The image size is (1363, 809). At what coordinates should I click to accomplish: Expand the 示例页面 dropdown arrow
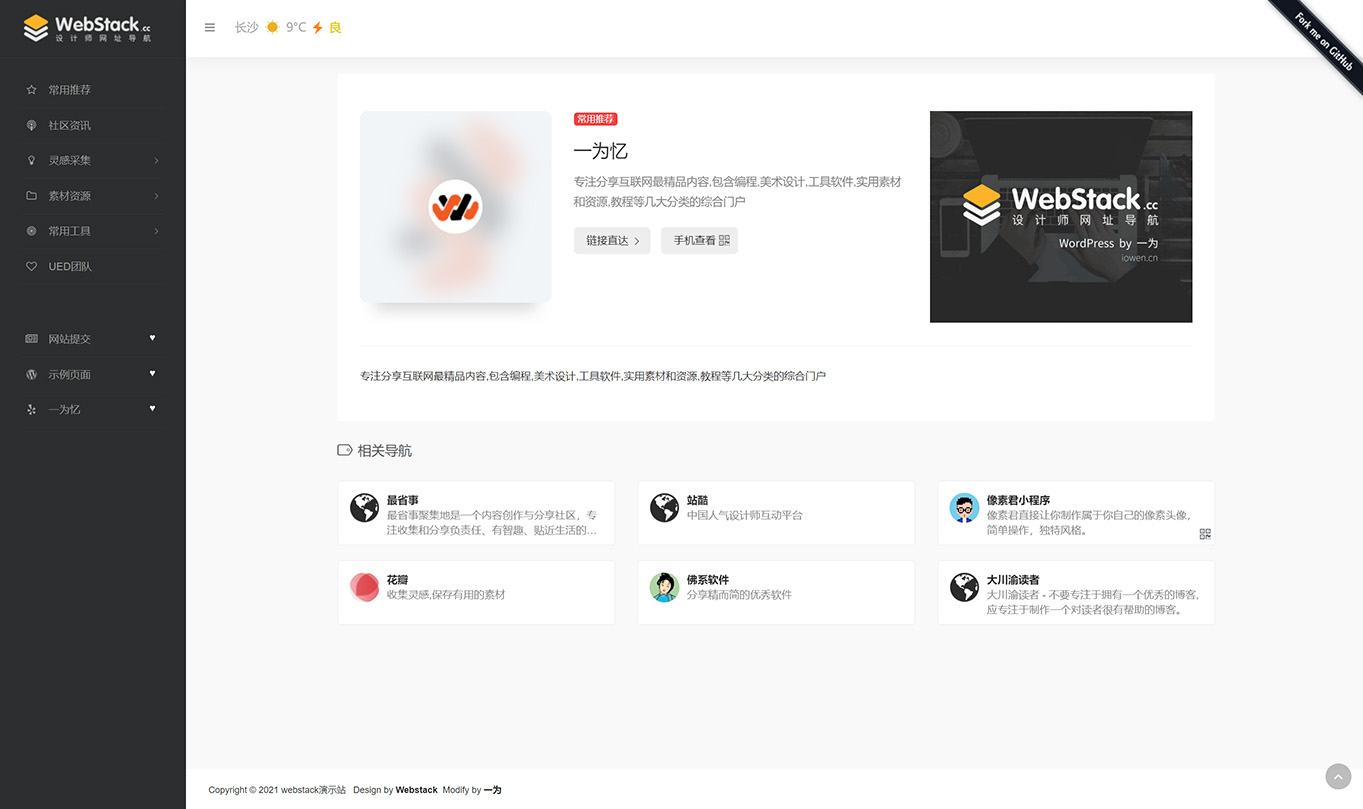tap(153, 373)
